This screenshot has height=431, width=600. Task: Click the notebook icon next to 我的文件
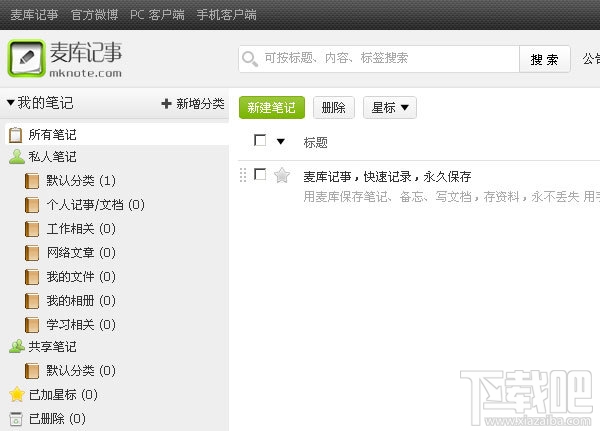32,277
